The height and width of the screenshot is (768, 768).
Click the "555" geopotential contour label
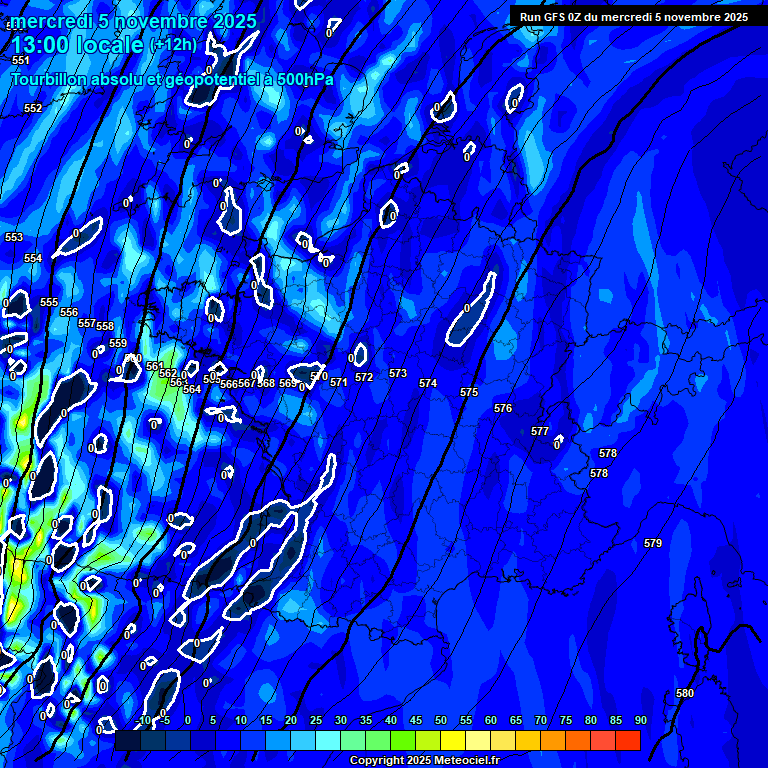pyautogui.click(x=49, y=302)
